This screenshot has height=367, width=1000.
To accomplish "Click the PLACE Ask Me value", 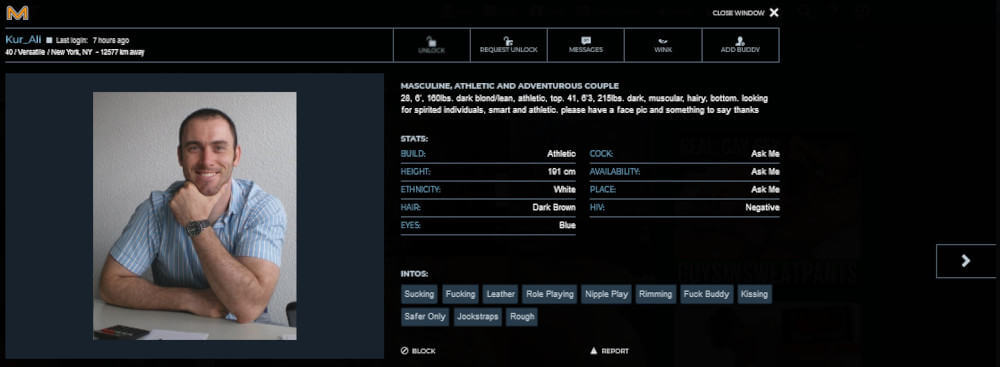I will (x=765, y=190).
